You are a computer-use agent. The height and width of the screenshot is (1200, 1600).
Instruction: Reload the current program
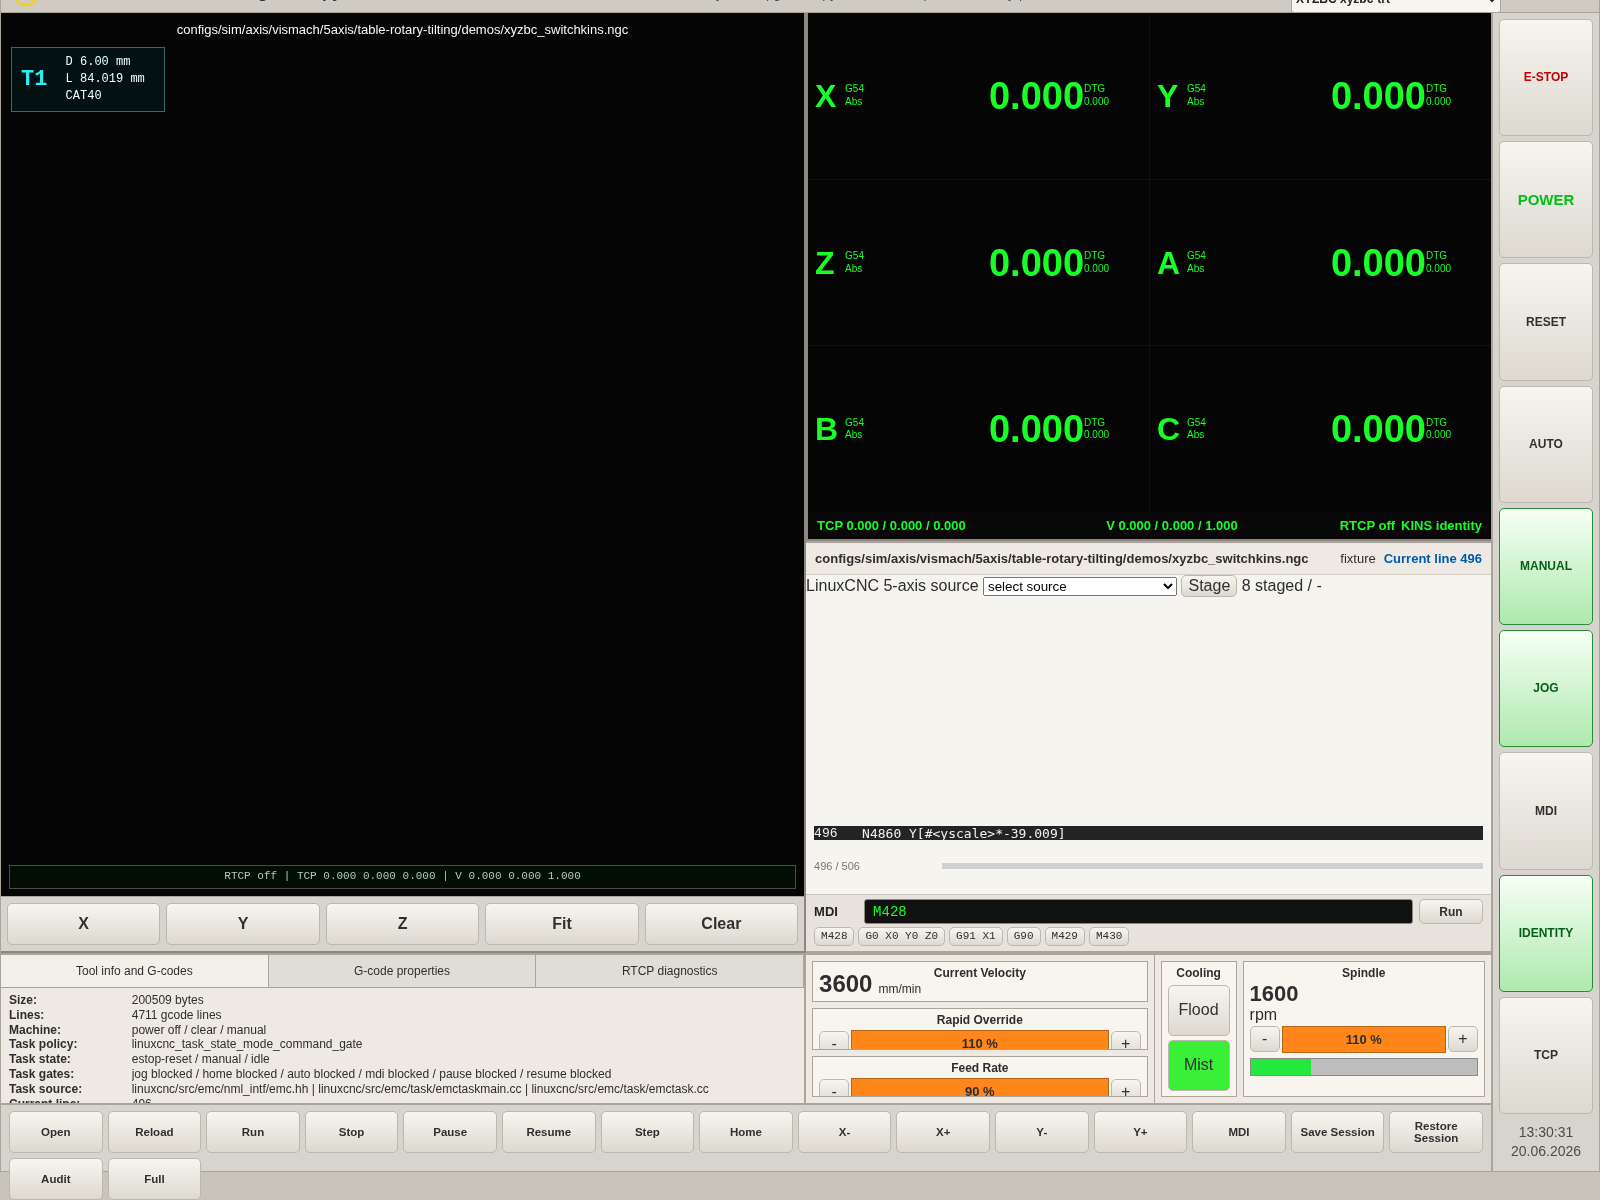(x=154, y=1132)
